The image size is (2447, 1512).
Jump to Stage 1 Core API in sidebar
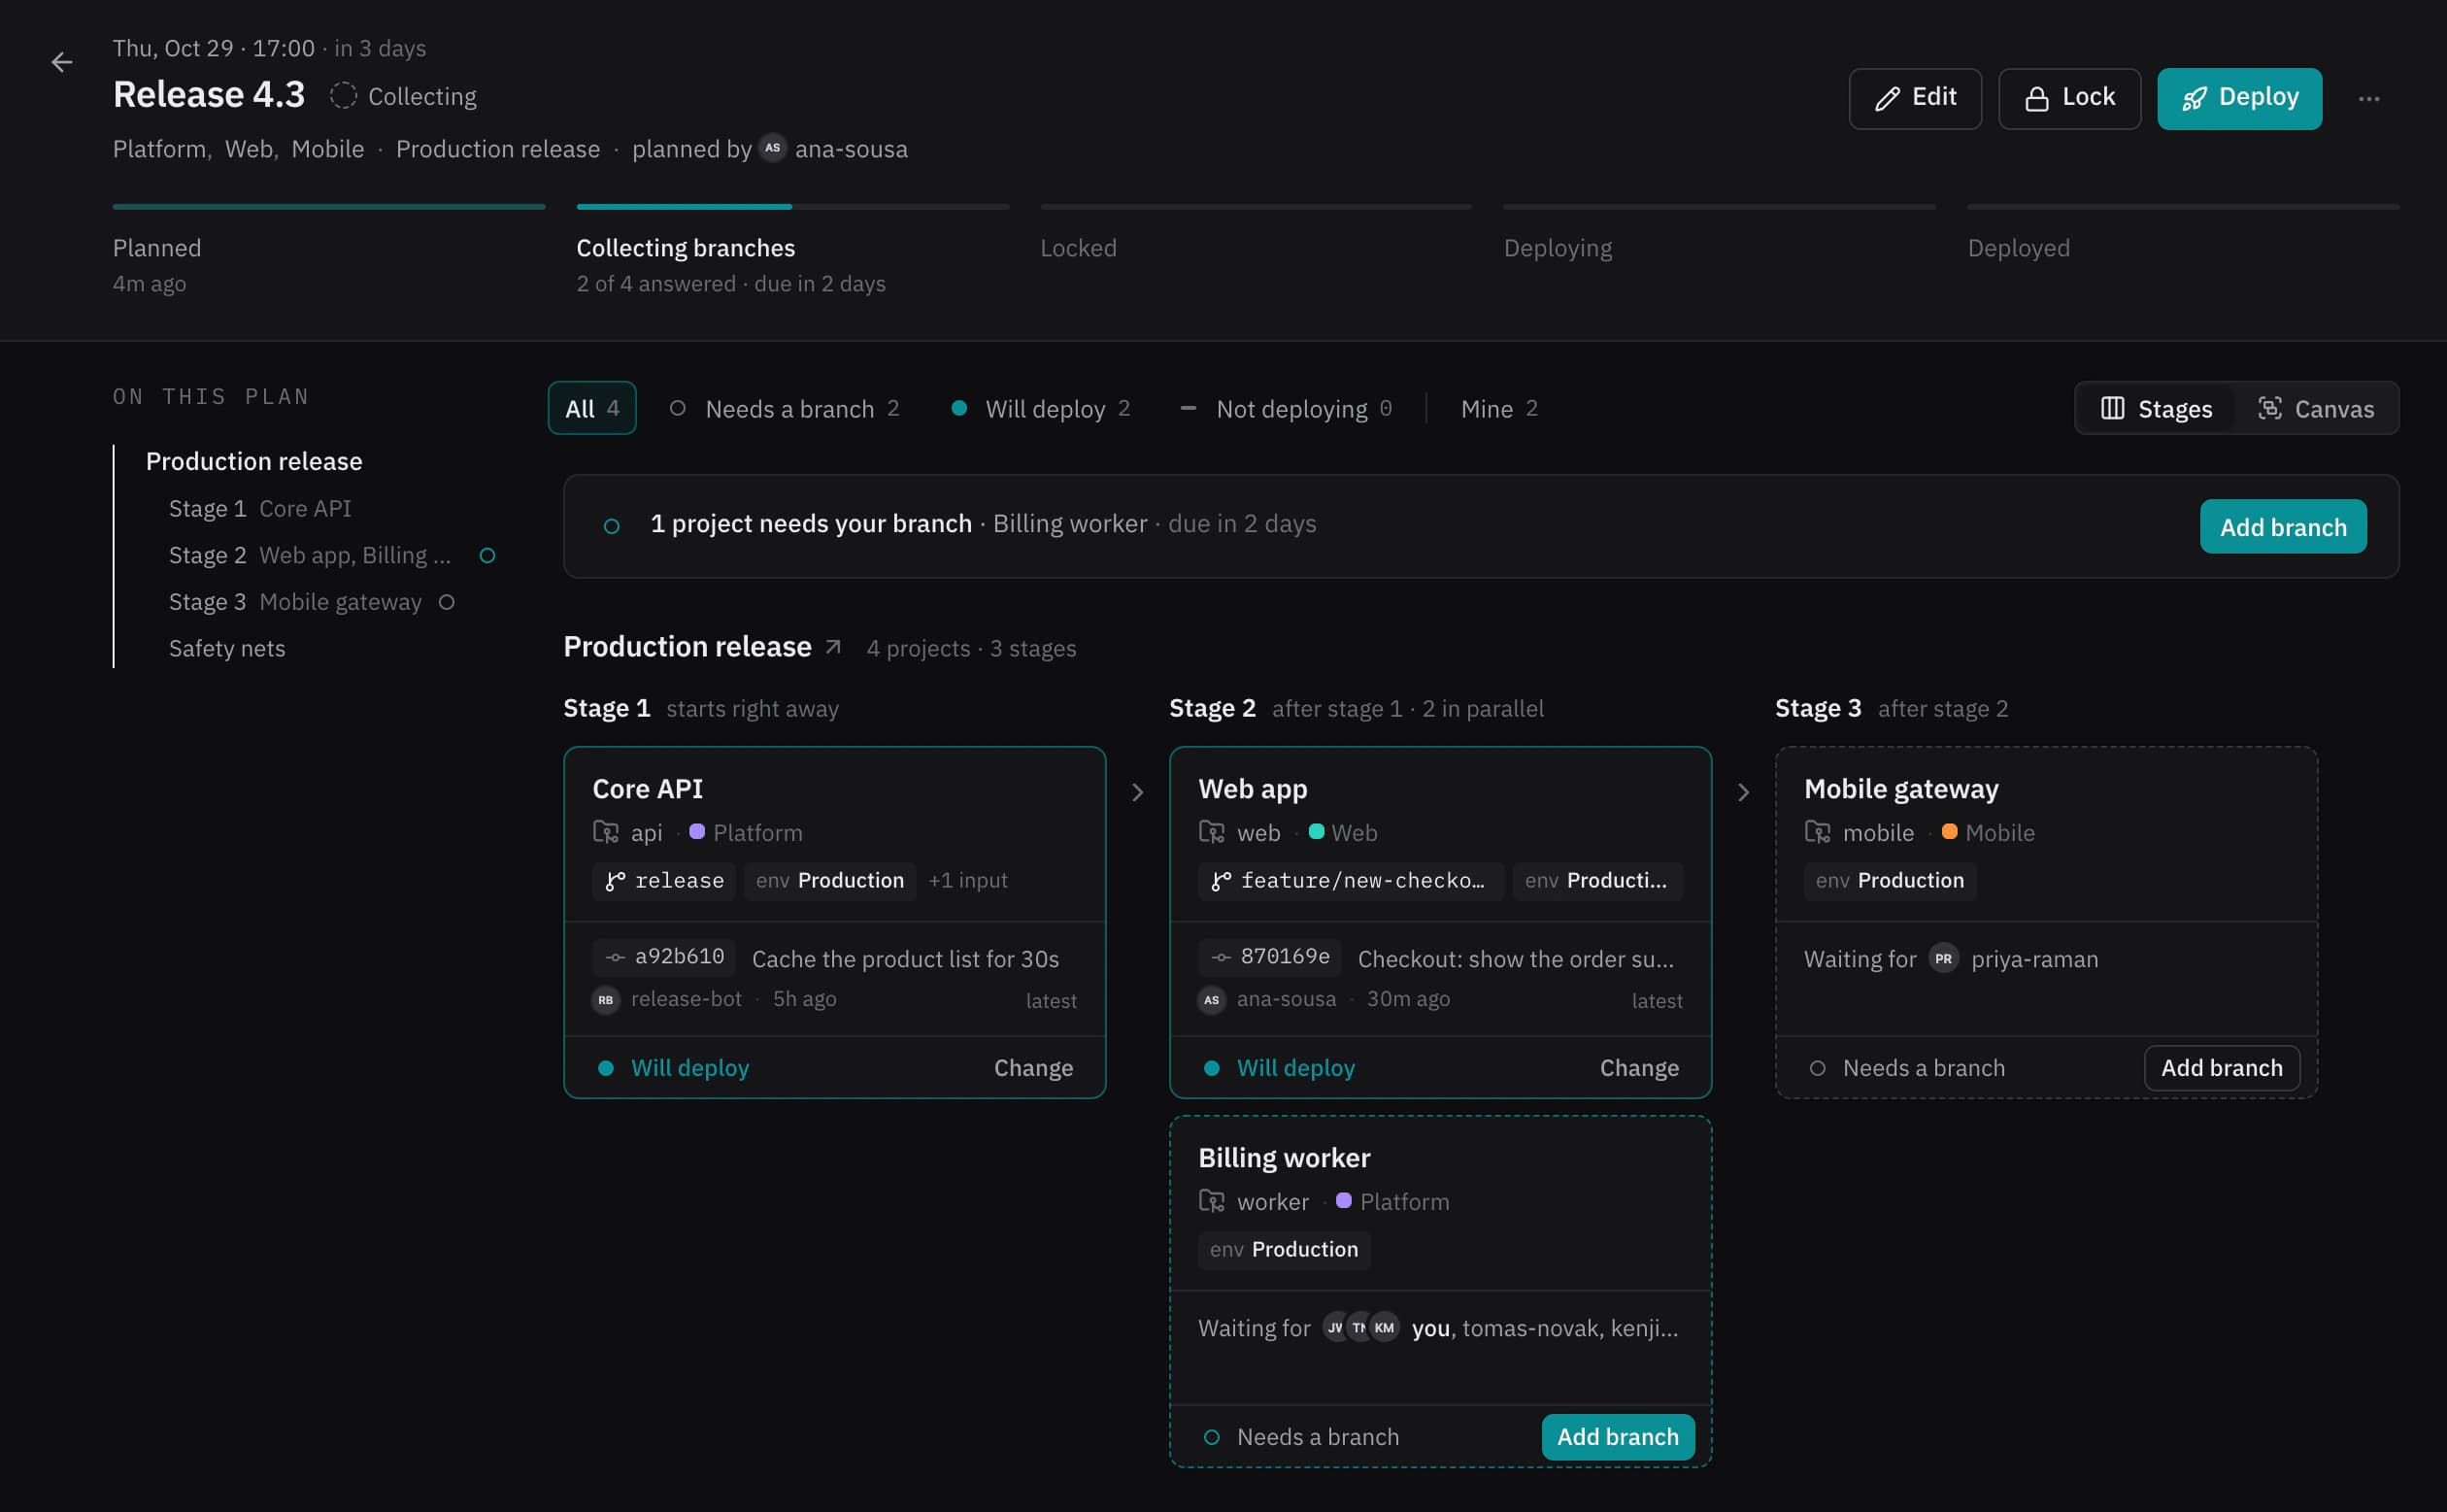260,508
